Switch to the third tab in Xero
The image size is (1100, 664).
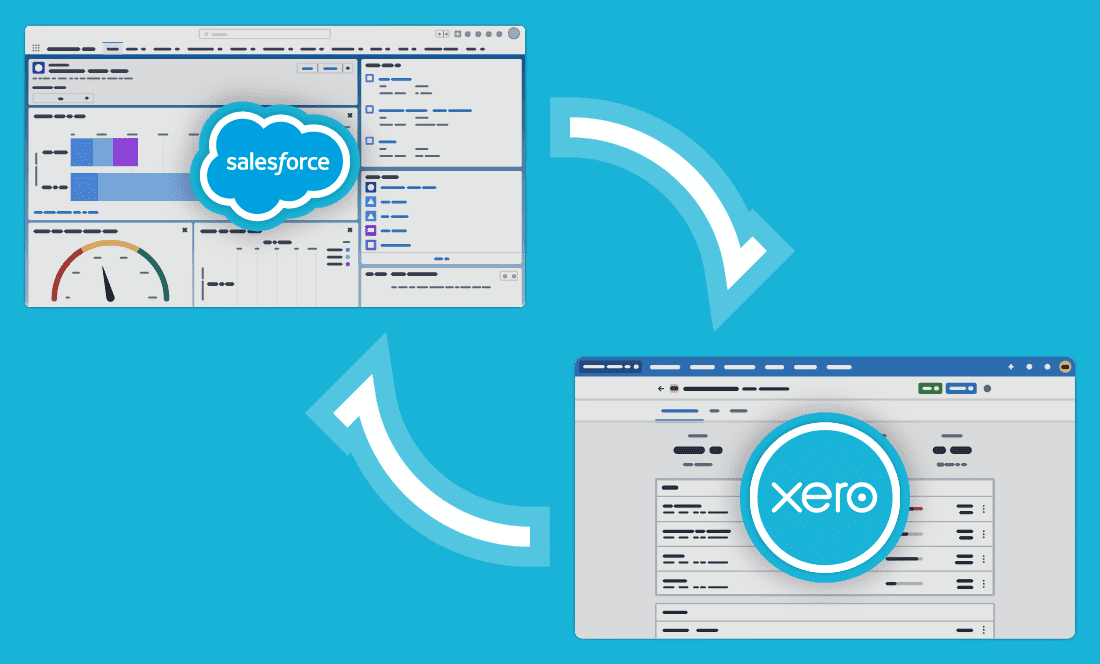(738, 411)
